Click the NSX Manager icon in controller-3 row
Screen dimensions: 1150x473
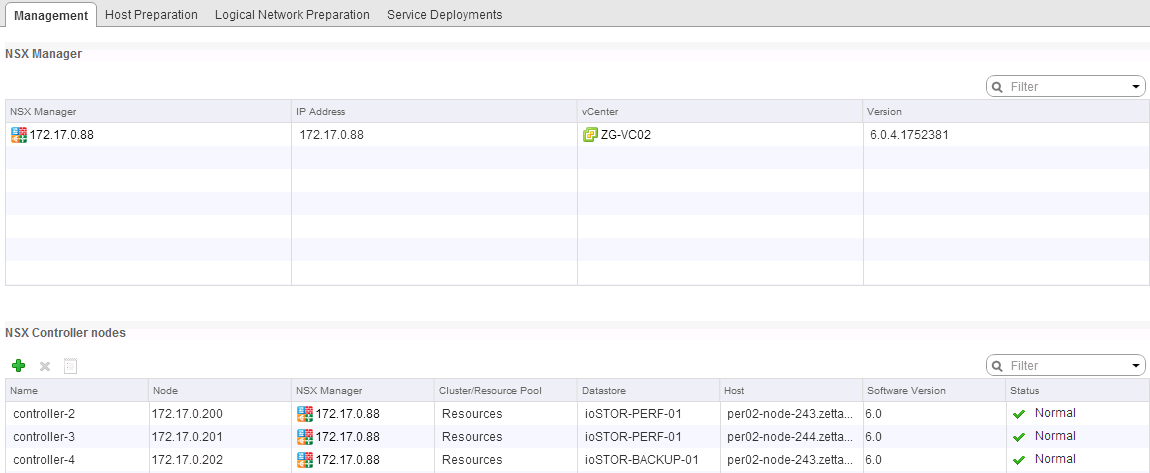pos(305,437)
